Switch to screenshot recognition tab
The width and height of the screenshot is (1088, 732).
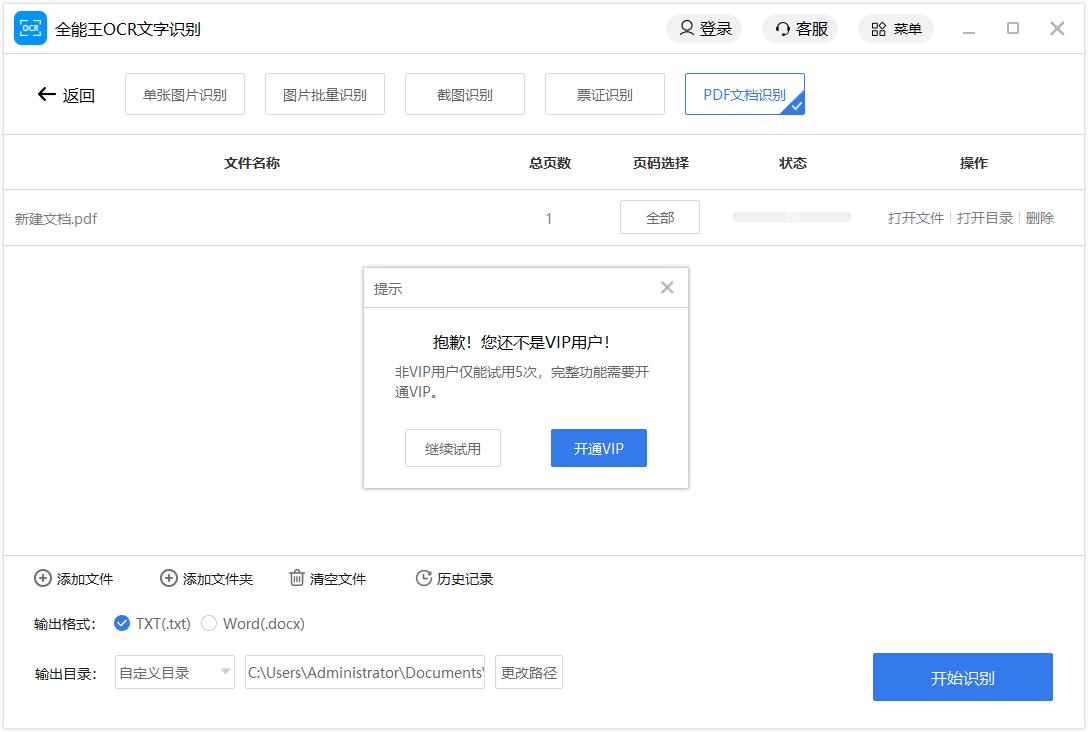465,95
